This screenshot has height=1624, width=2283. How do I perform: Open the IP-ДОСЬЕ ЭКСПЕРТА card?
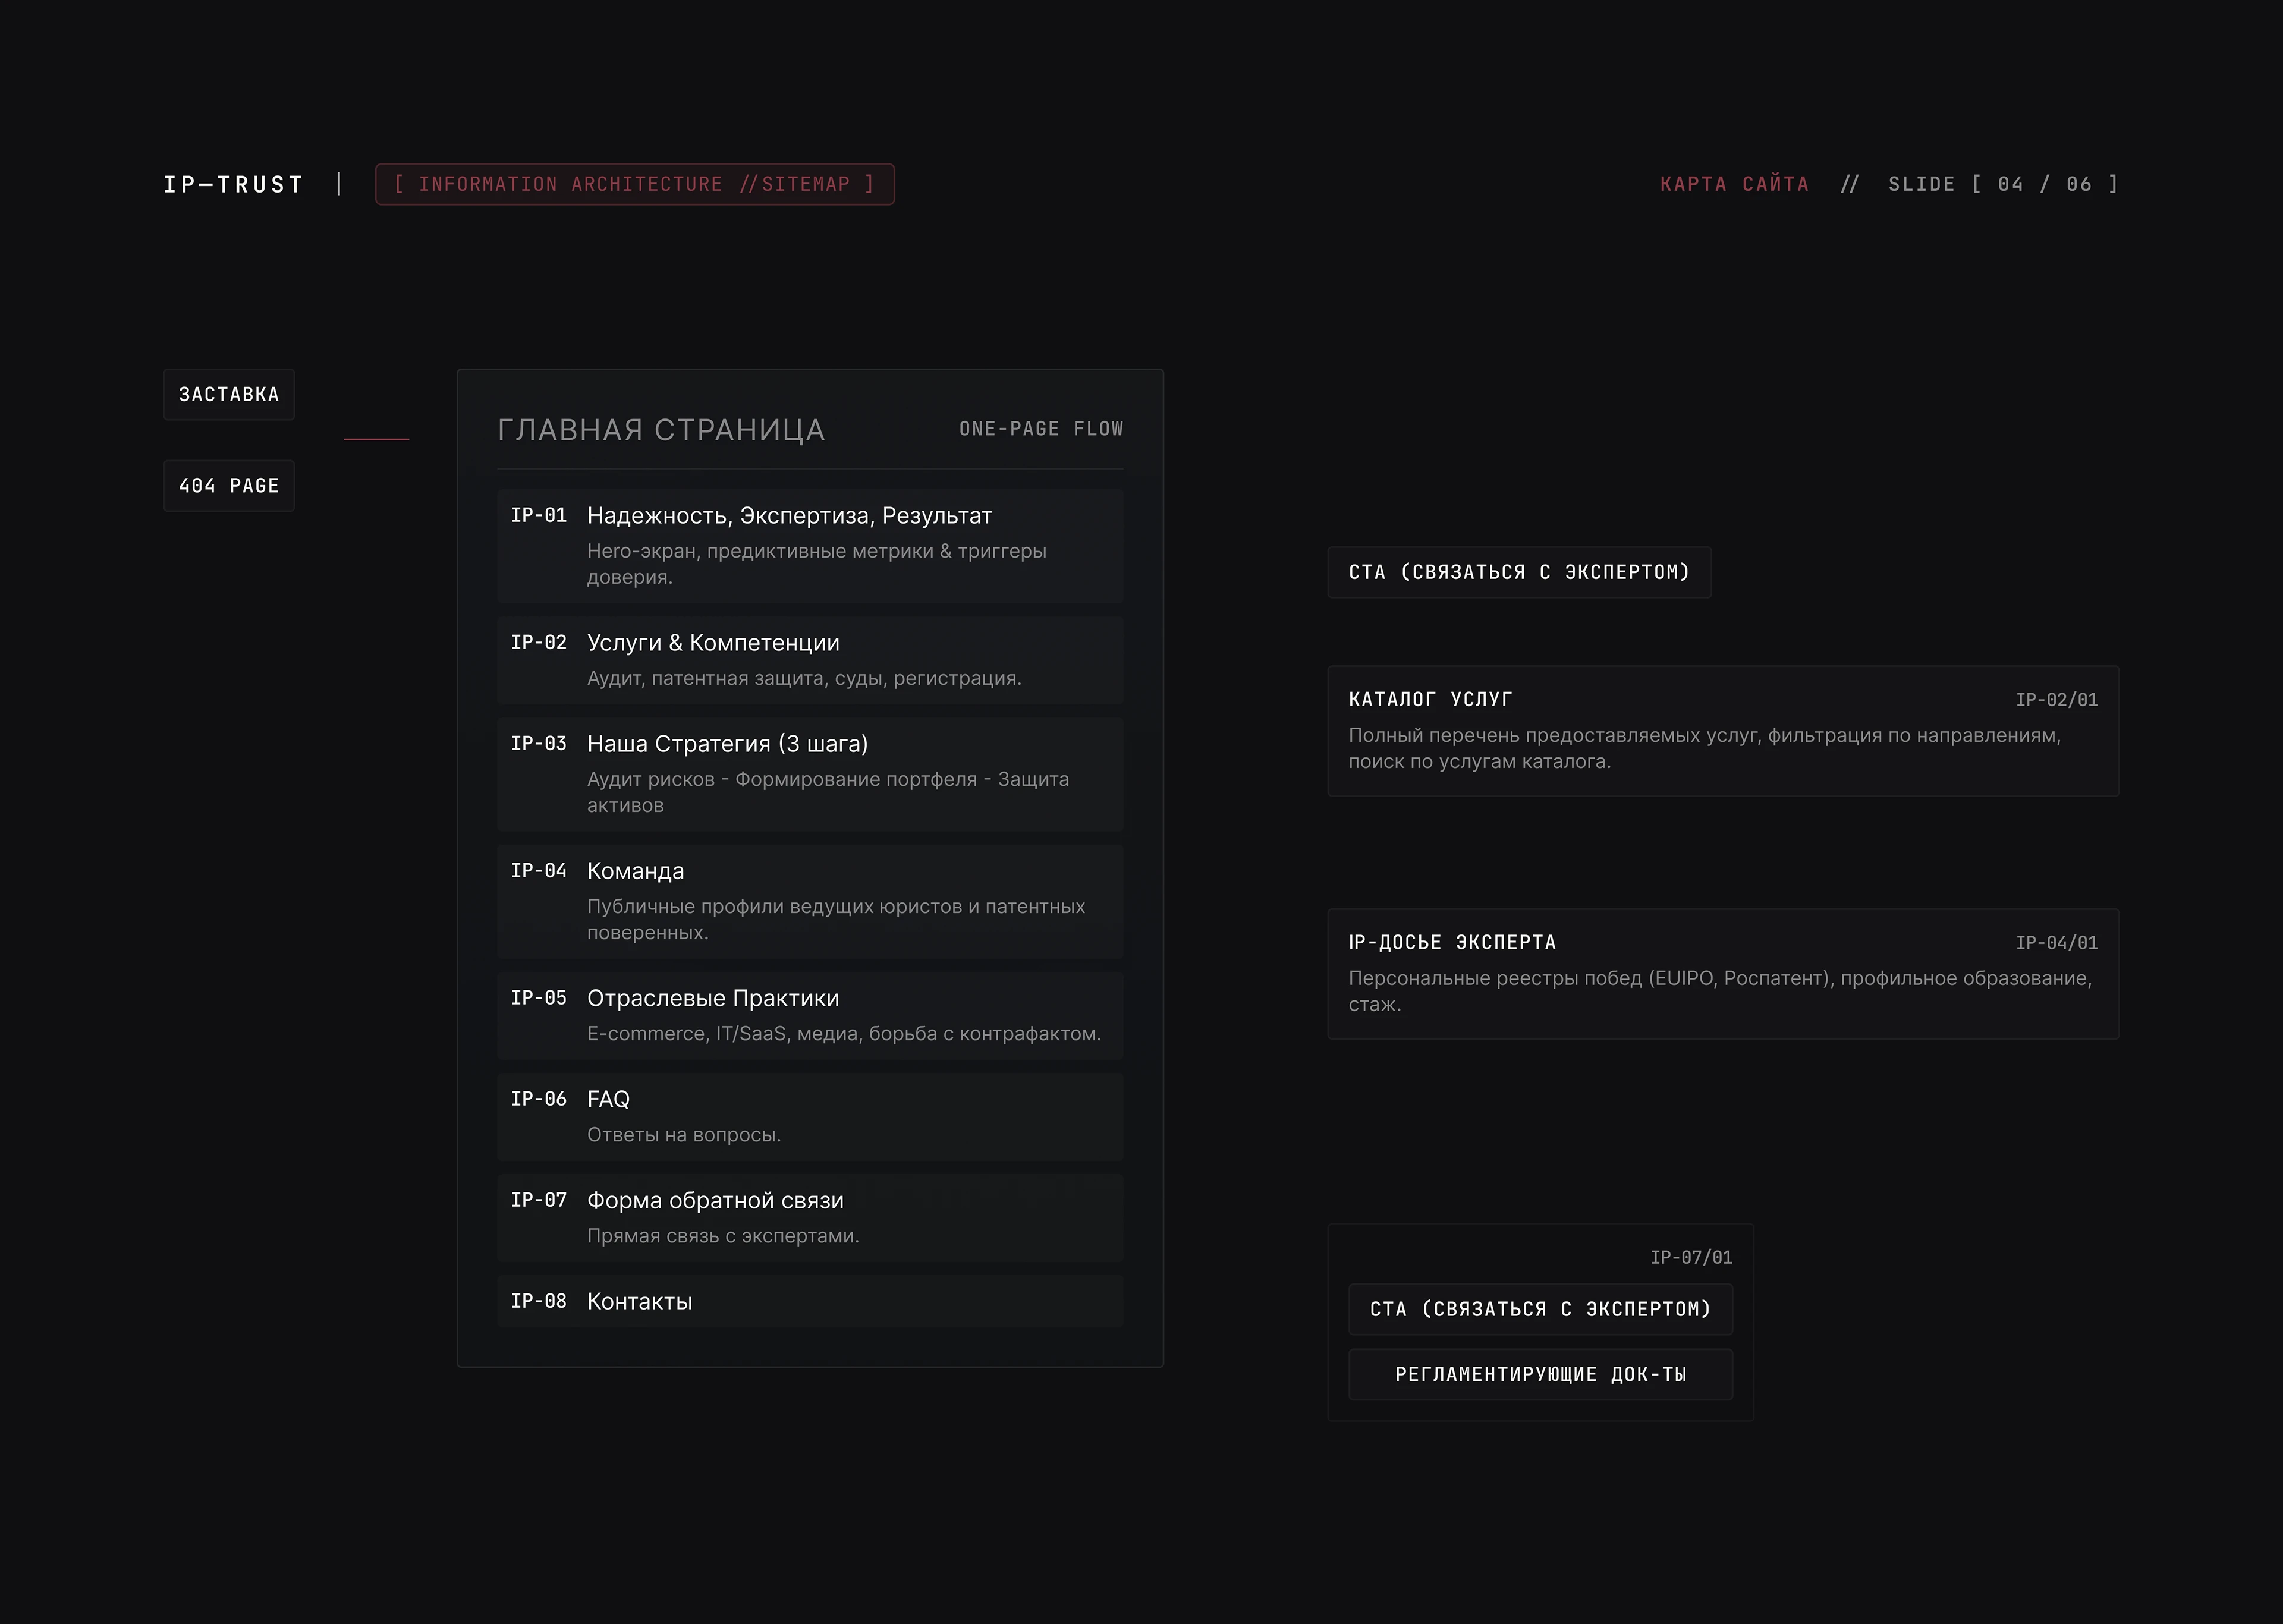(x=1723, y=974)
